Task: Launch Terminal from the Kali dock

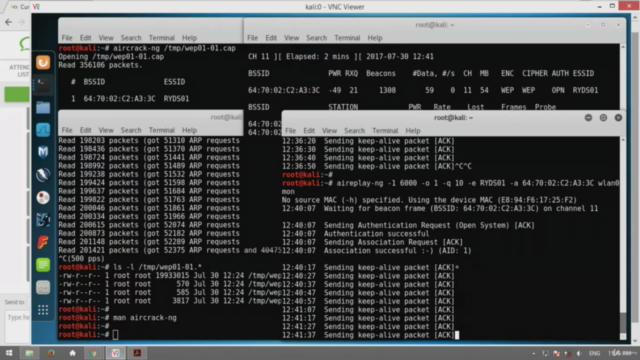Action: 43,85
